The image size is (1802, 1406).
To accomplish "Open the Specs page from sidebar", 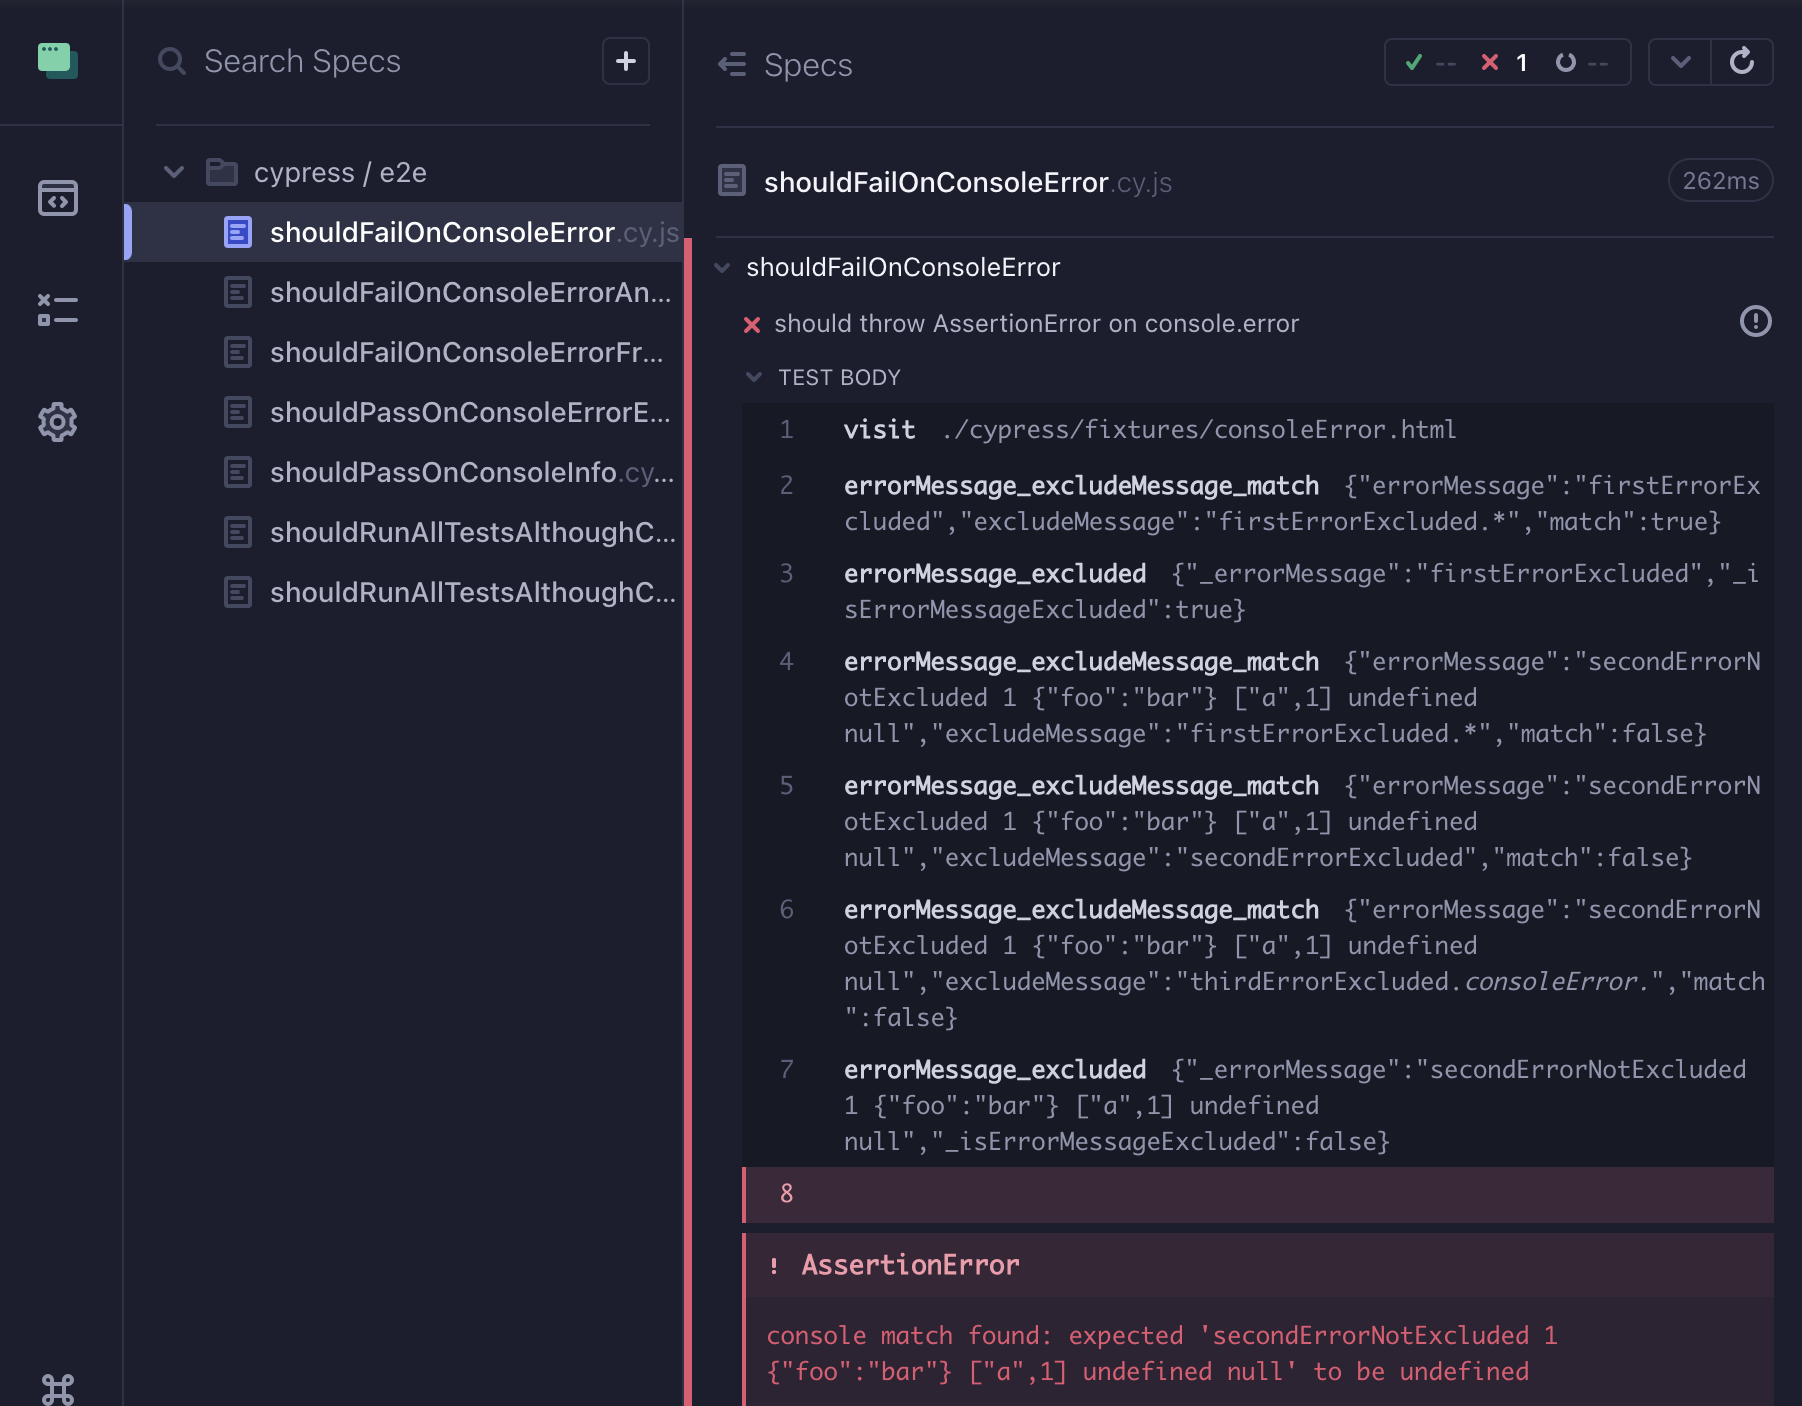I will (x=57, y=198).
